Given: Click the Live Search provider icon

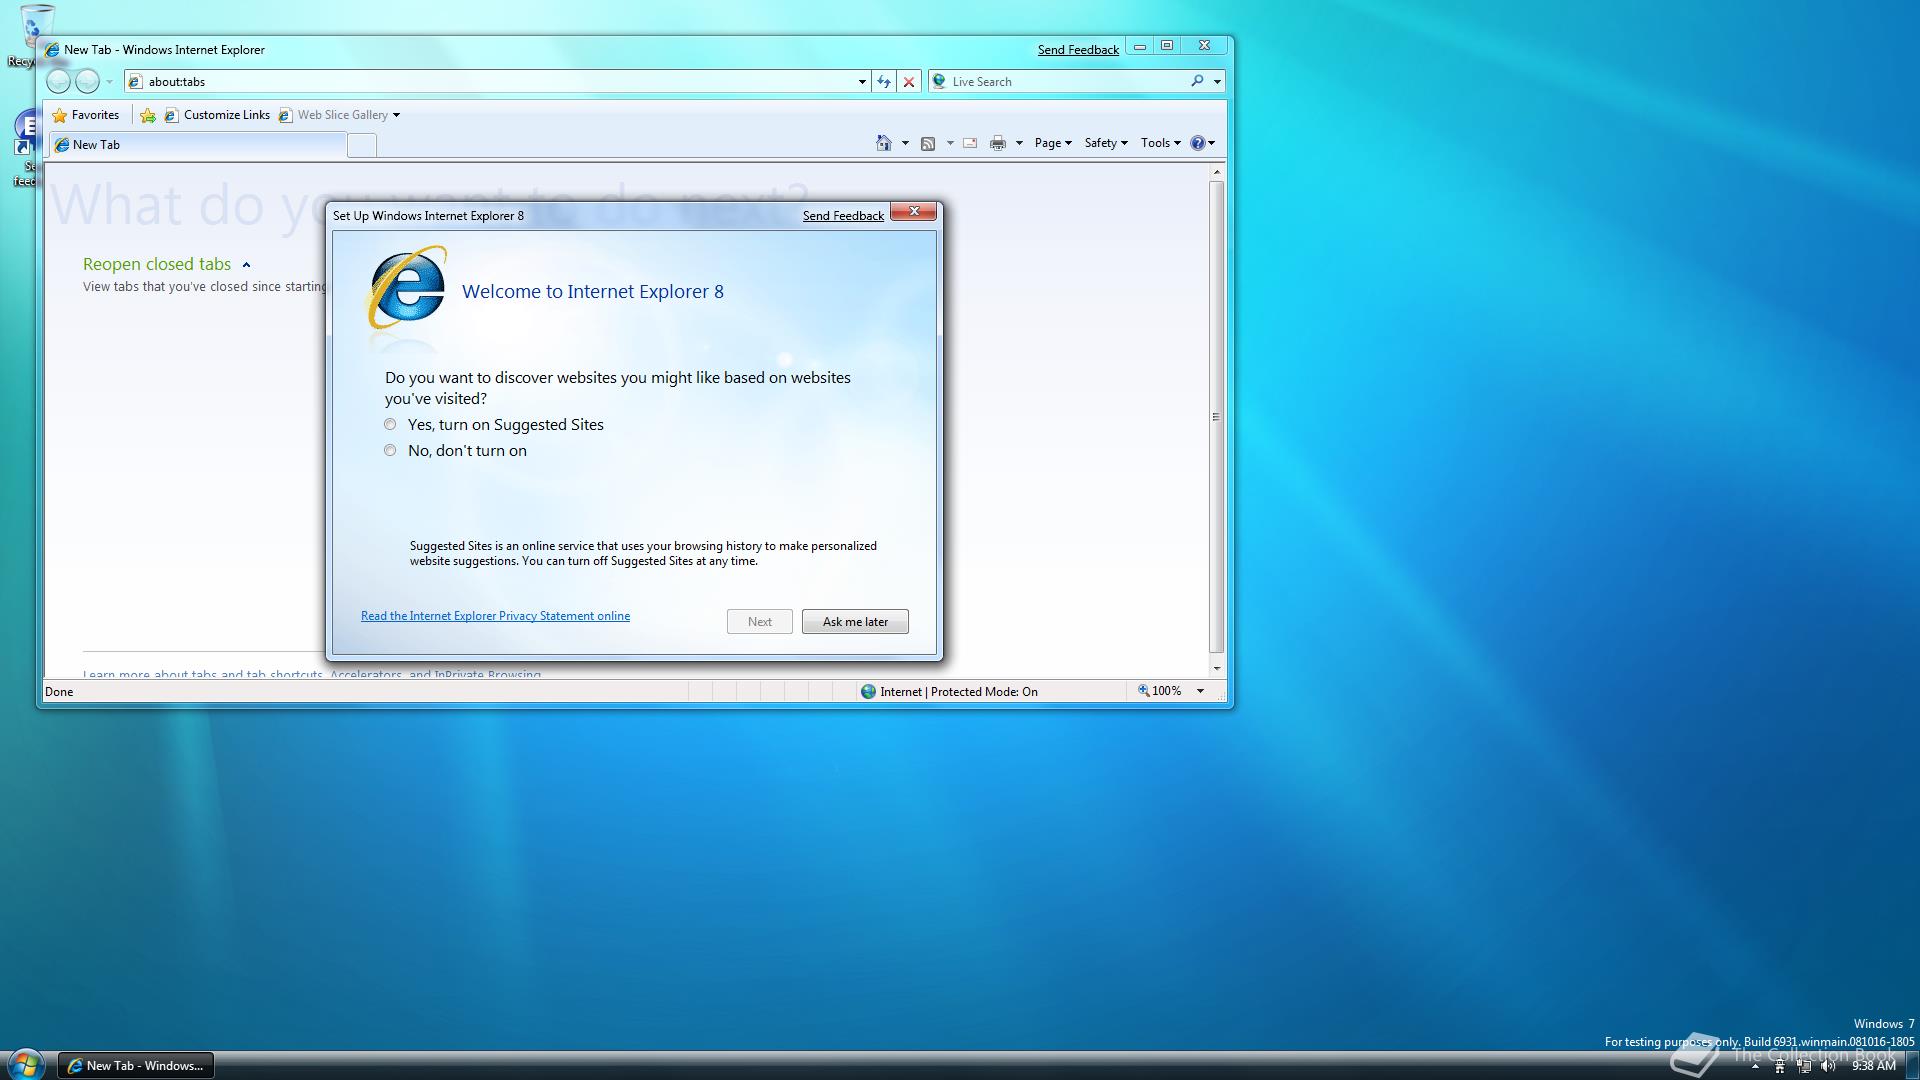Looking at the screenshot, I should pos(939,81).
